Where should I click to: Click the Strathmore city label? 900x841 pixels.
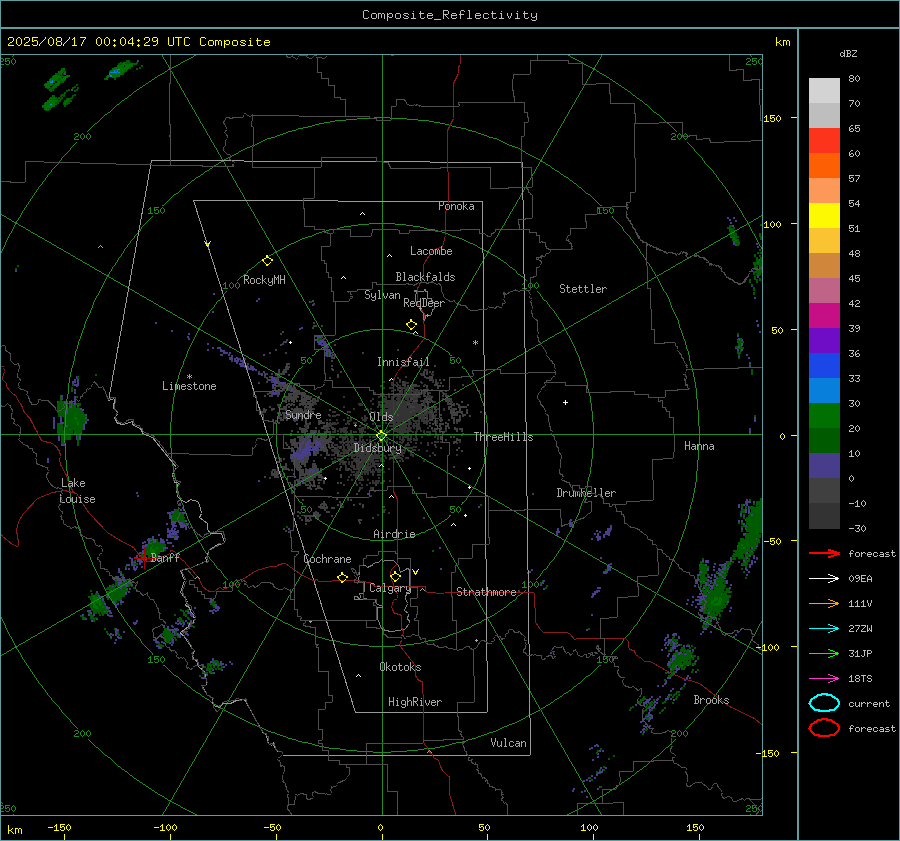(487, 592)
